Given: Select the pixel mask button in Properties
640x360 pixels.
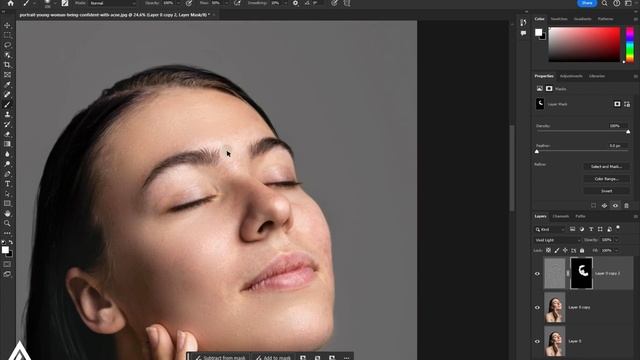Looking at the screenshot, I should (x=617, y=104).
